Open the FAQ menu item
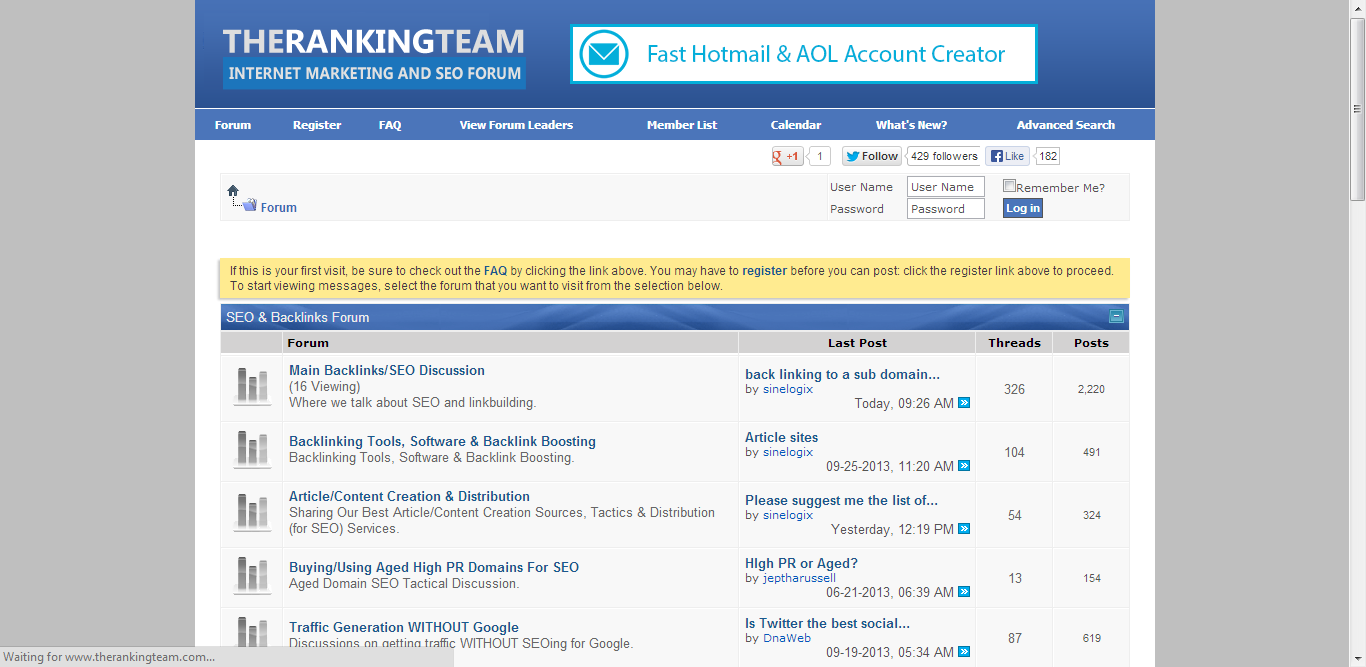The height and width of the screenshot is (667, 1366). (390, 125)
